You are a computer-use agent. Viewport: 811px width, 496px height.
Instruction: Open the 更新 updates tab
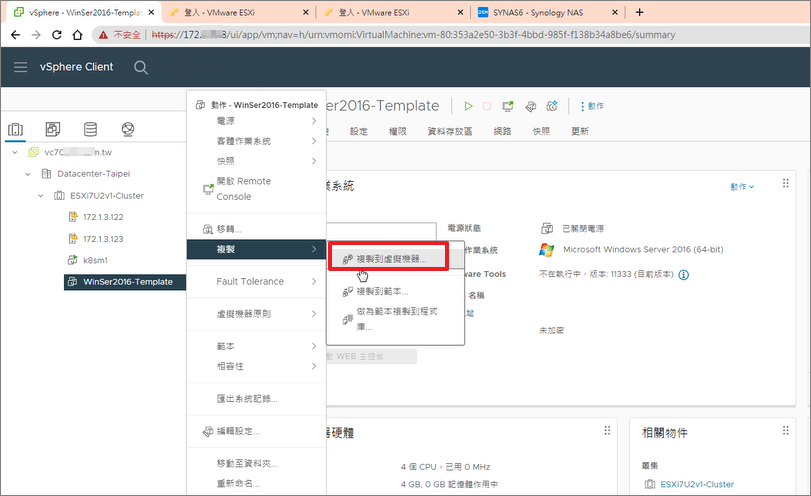click(580, 131)
